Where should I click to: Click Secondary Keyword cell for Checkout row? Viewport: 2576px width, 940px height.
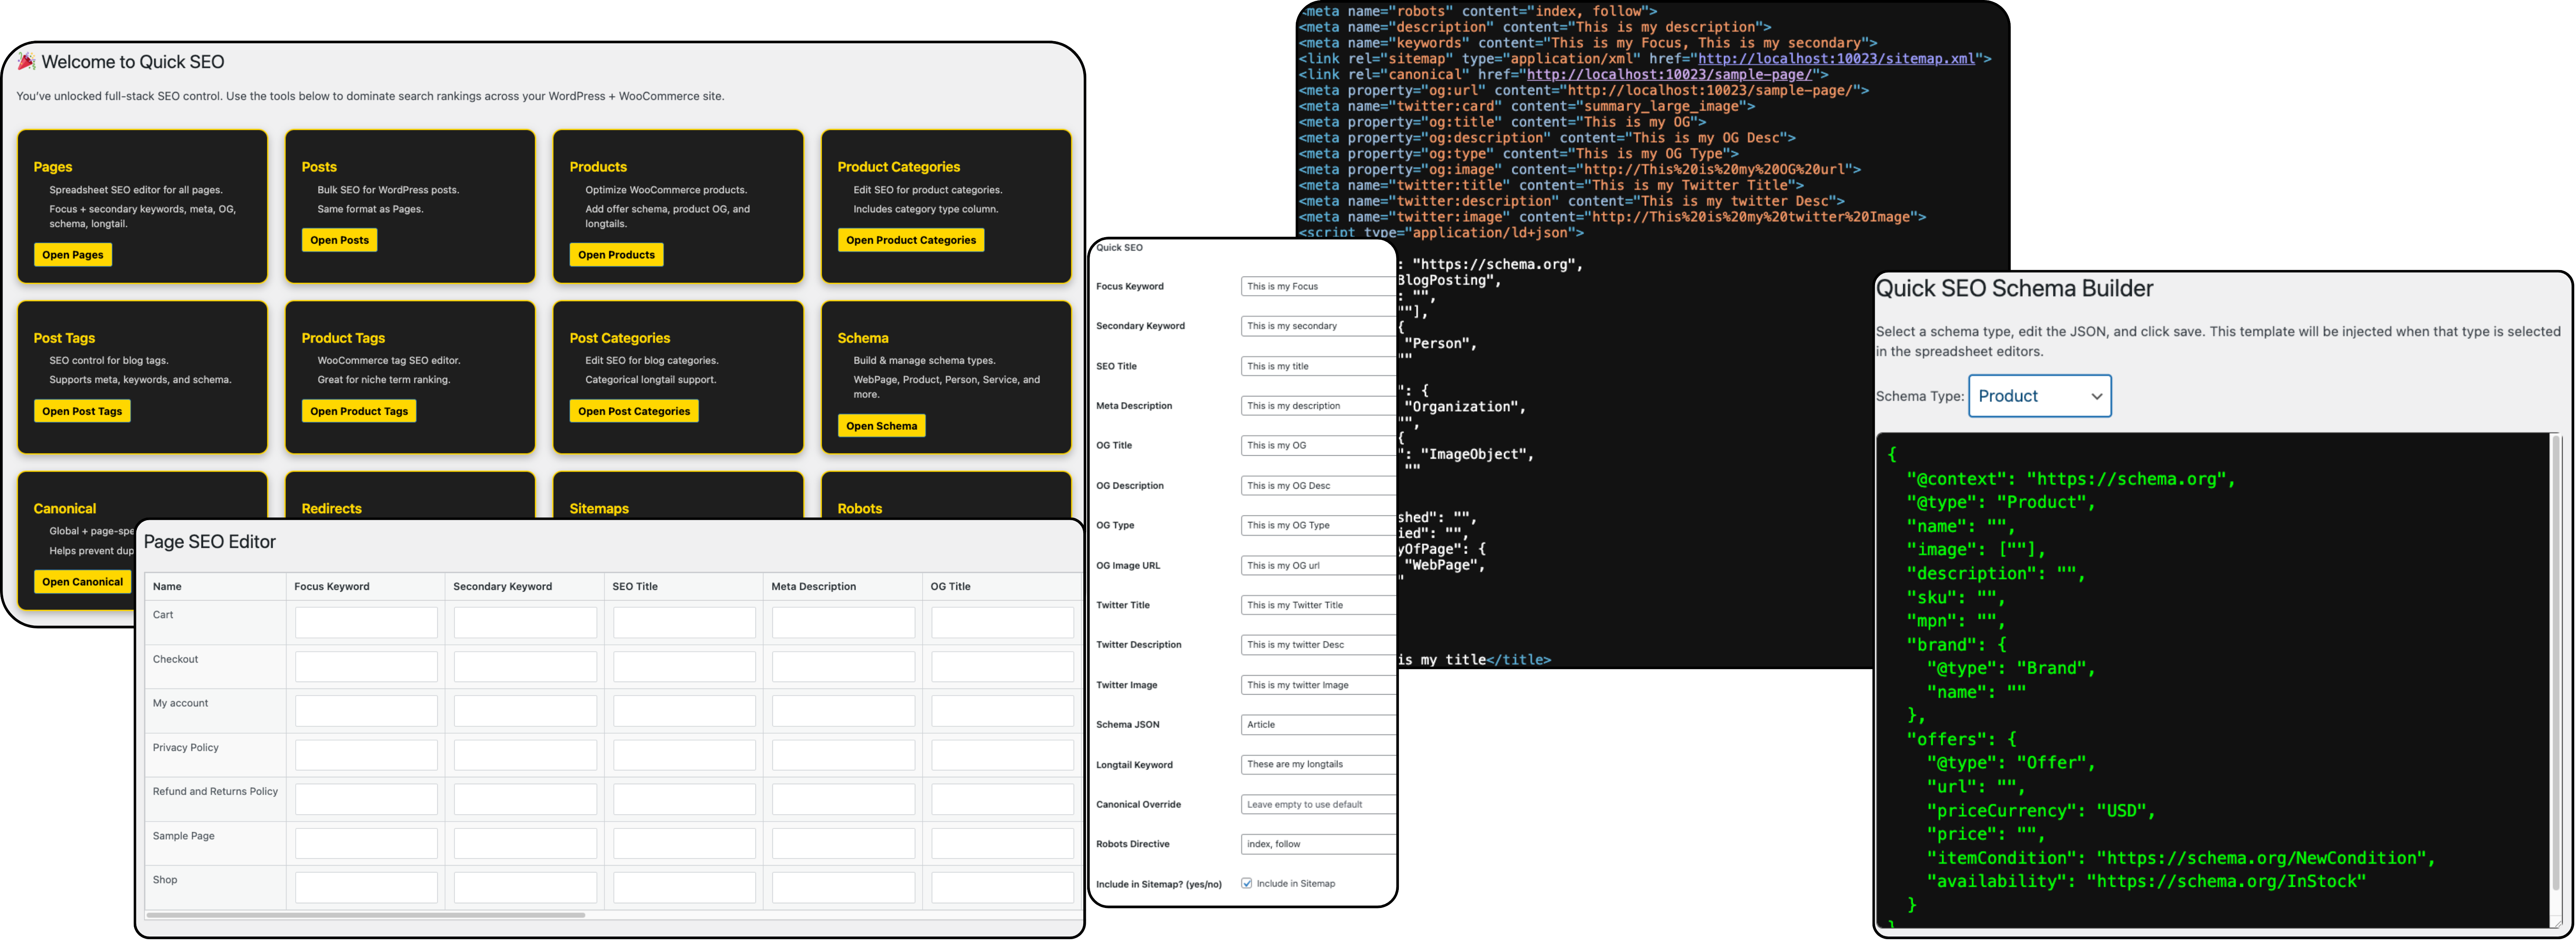pos(525,666)
